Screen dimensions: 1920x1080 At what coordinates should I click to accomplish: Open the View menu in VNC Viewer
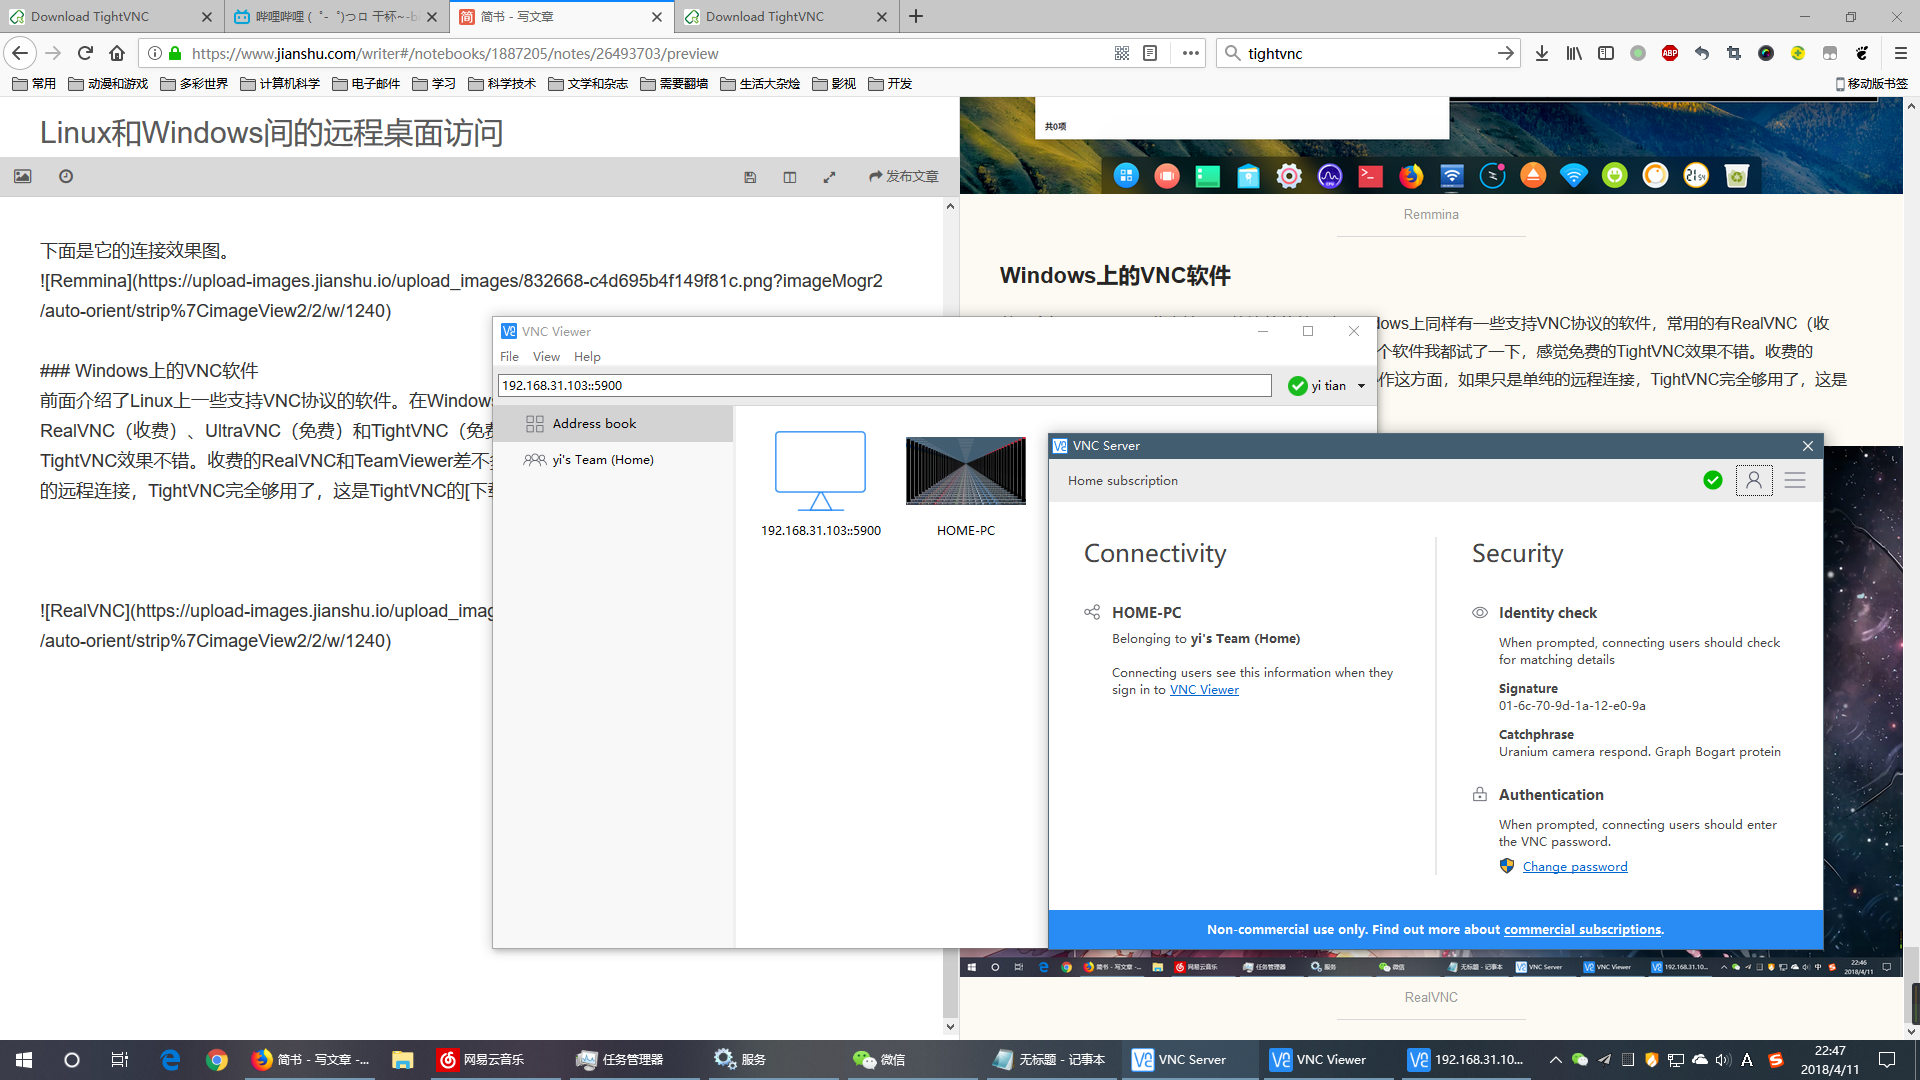pos(546,356)
